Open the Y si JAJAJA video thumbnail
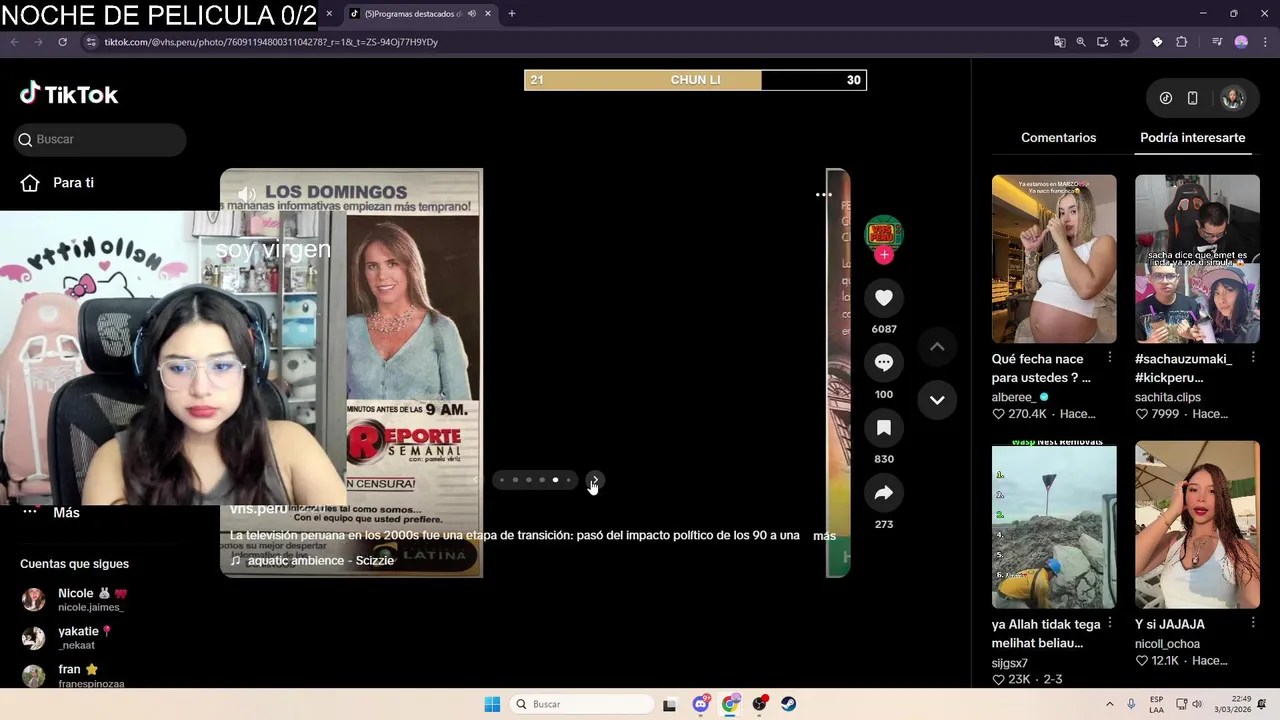 click(1197, 525)
